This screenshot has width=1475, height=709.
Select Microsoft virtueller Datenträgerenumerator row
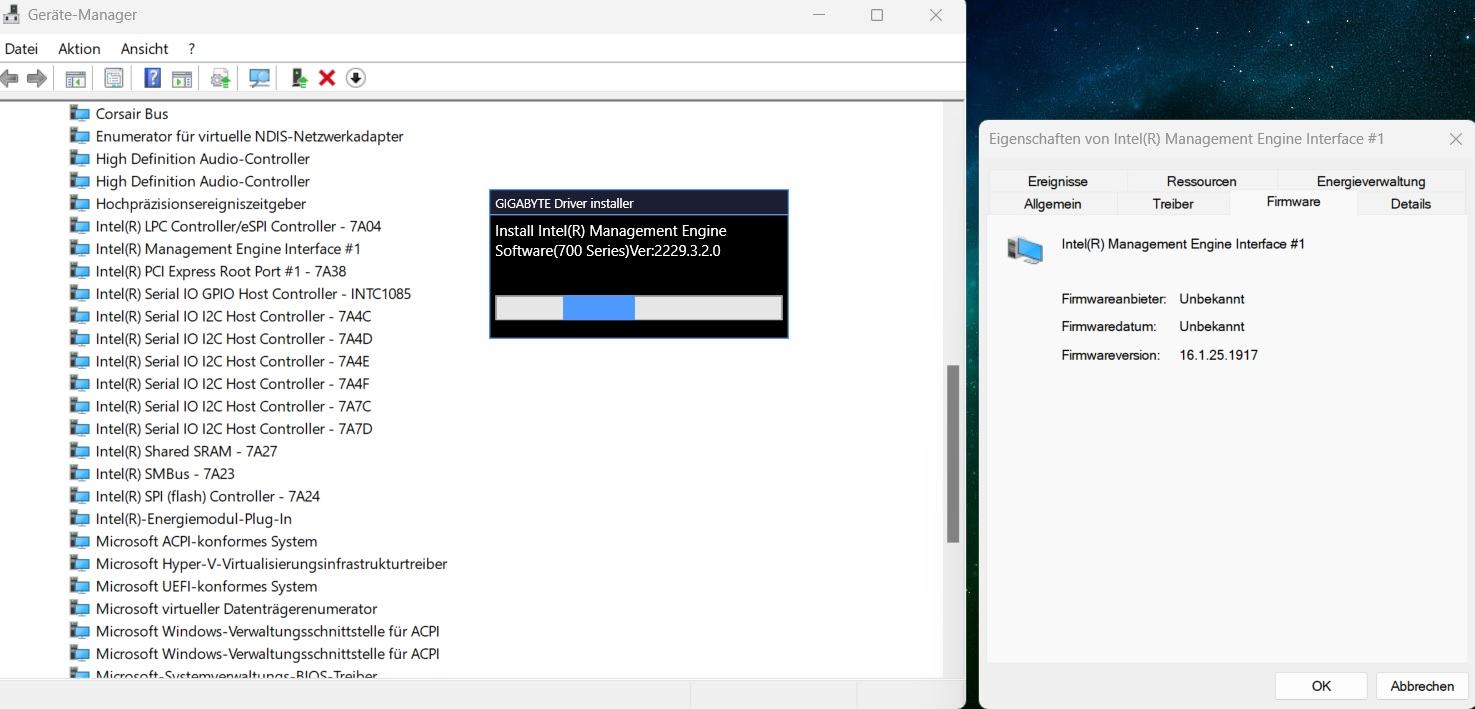pos(236,608)
